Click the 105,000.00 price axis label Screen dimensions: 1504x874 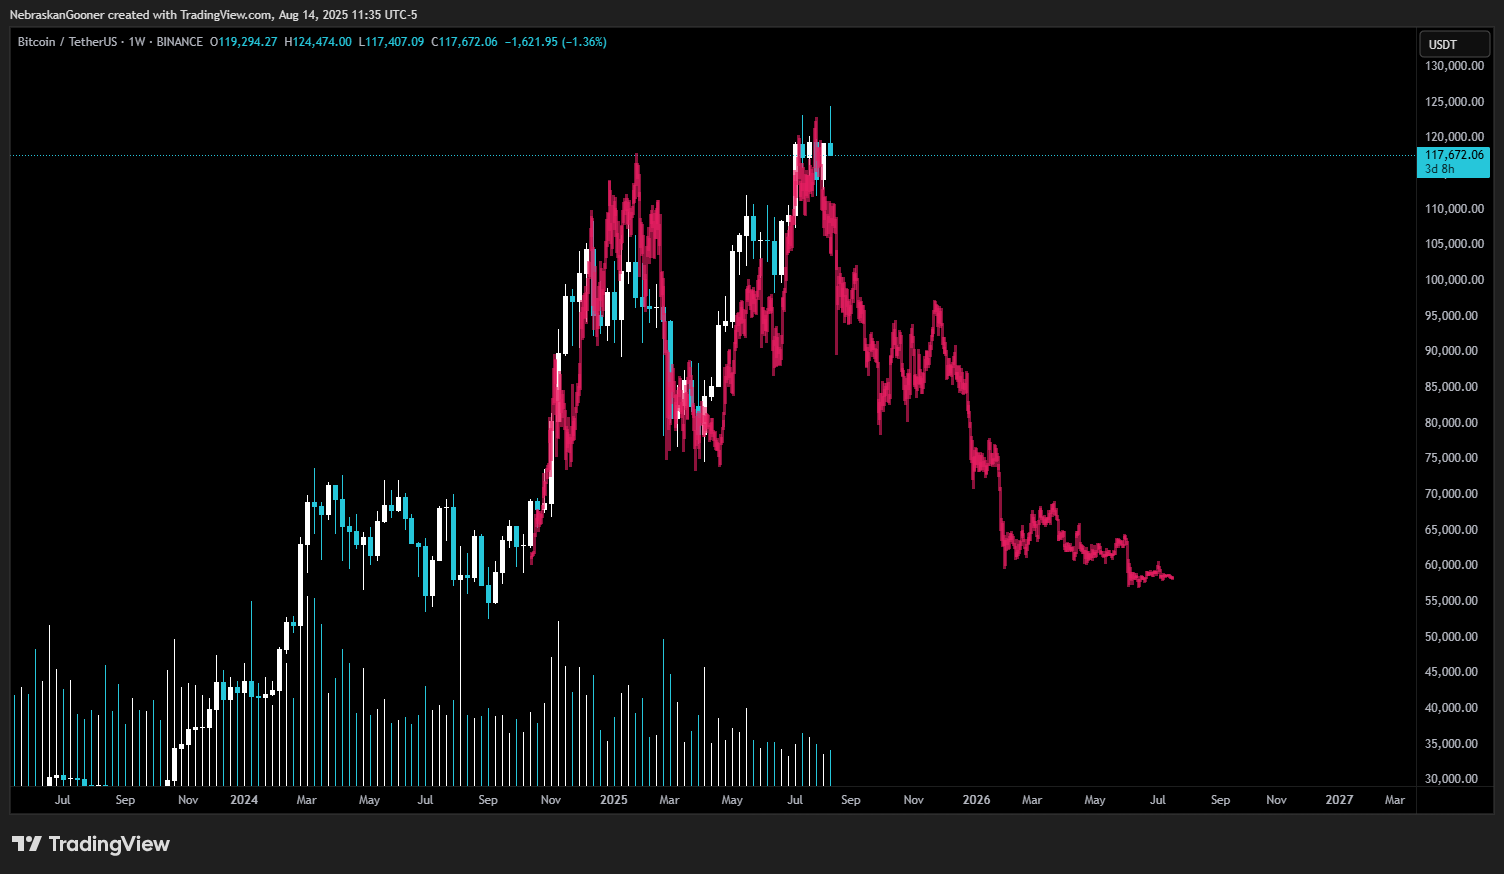pyautogui.click(x=1454, y=244)
